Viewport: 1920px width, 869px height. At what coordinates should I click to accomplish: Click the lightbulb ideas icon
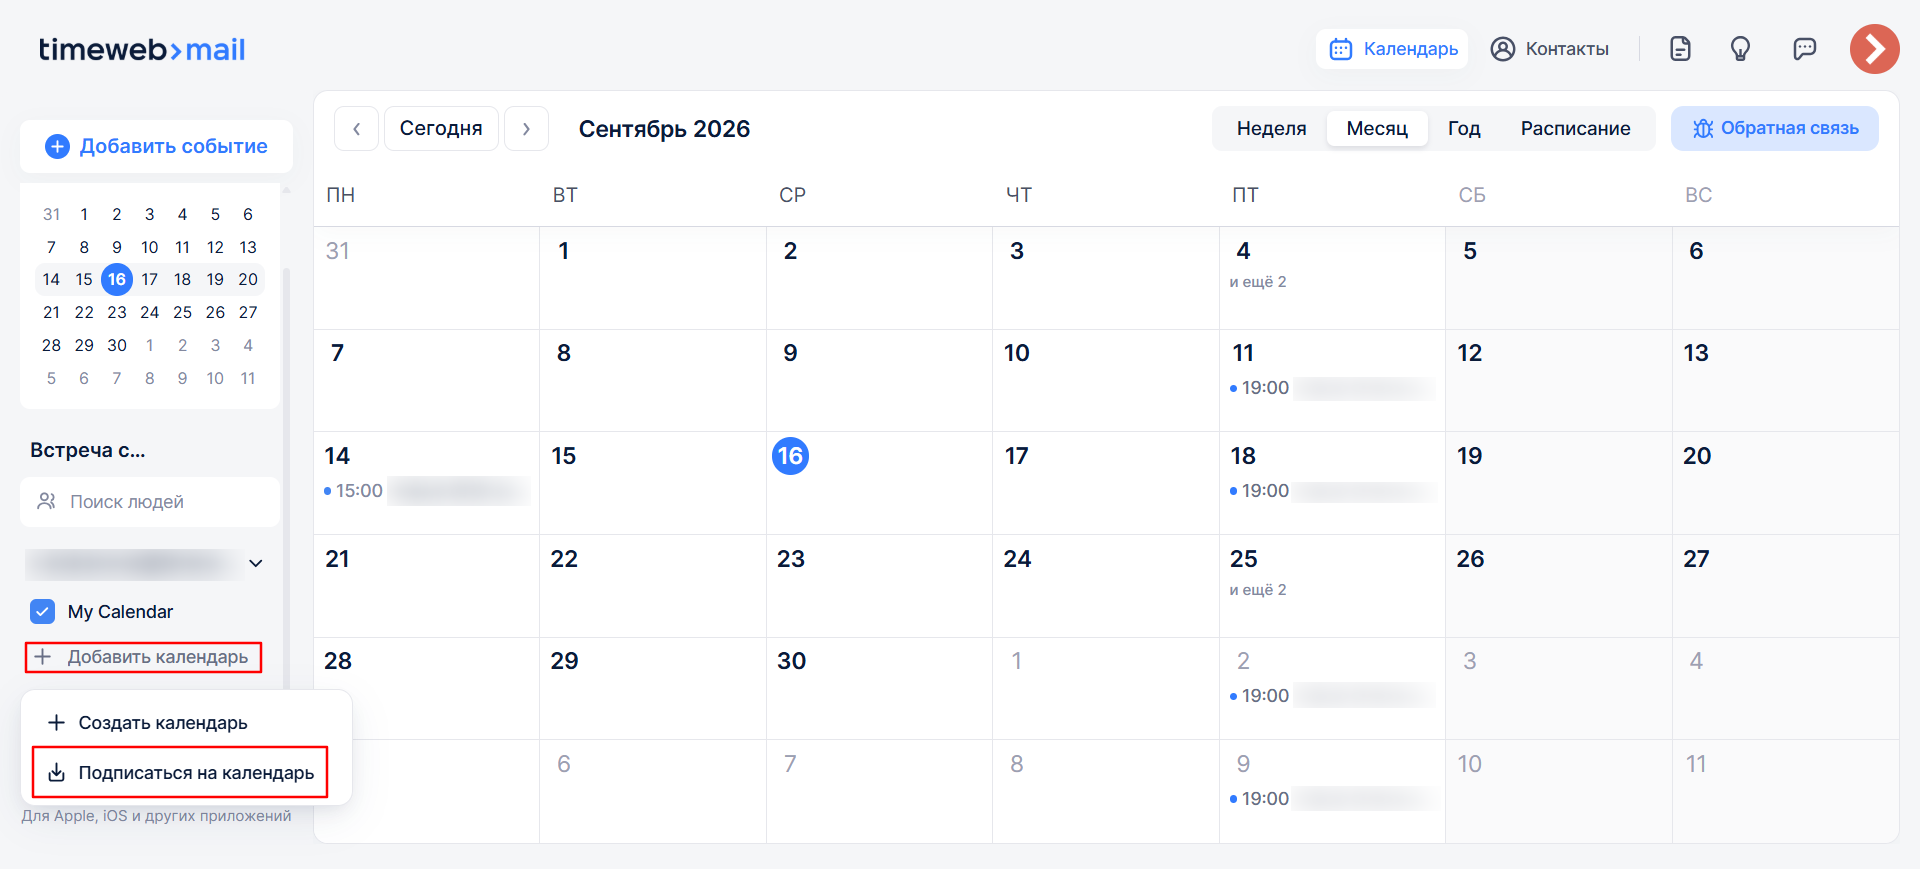(1740, 49)
